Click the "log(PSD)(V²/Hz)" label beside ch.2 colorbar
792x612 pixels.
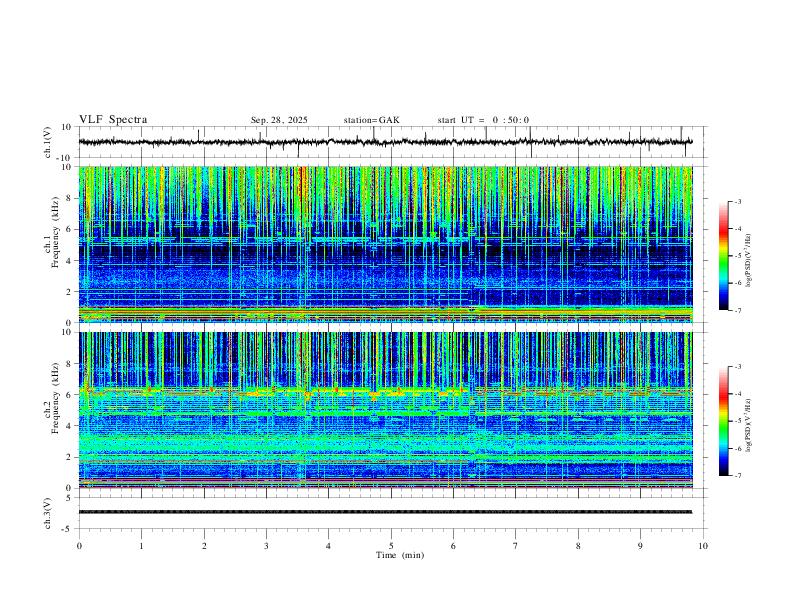749,425
